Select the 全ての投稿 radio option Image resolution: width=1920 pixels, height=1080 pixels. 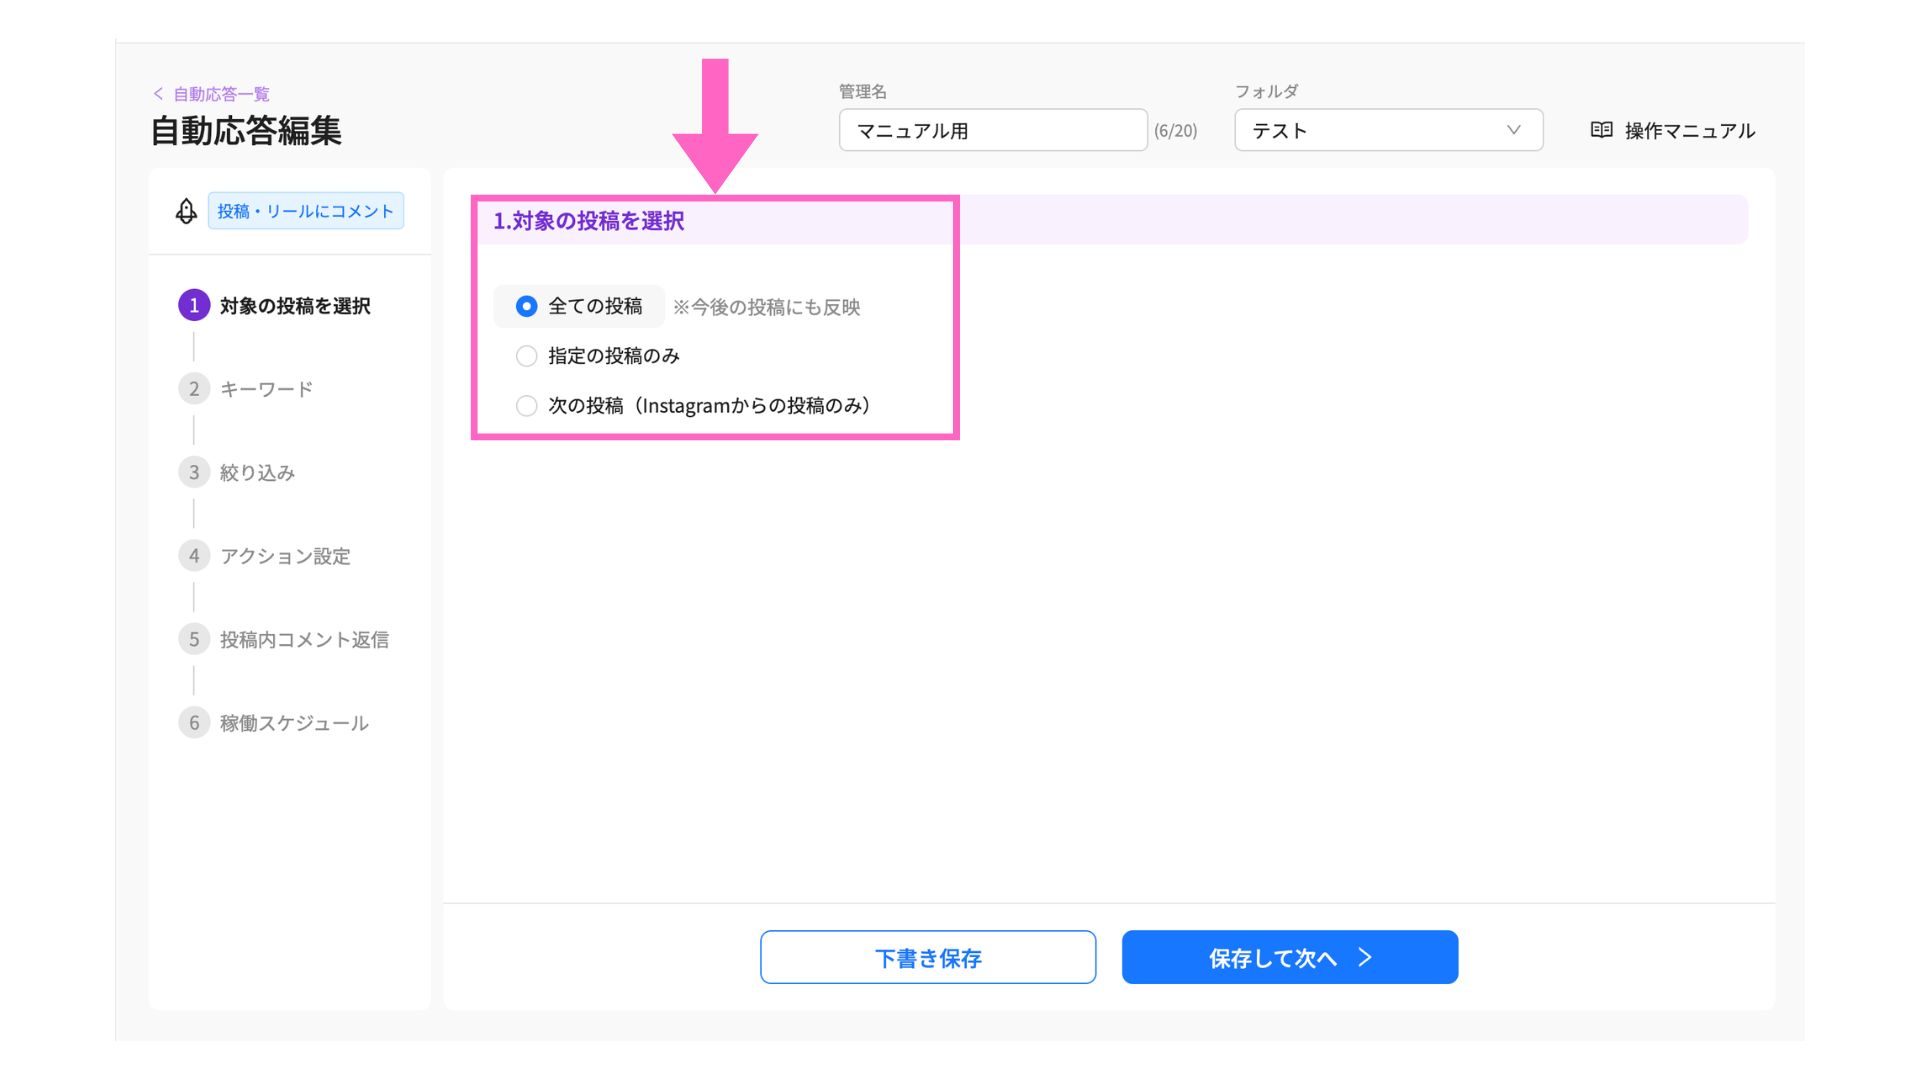[527, 306]
